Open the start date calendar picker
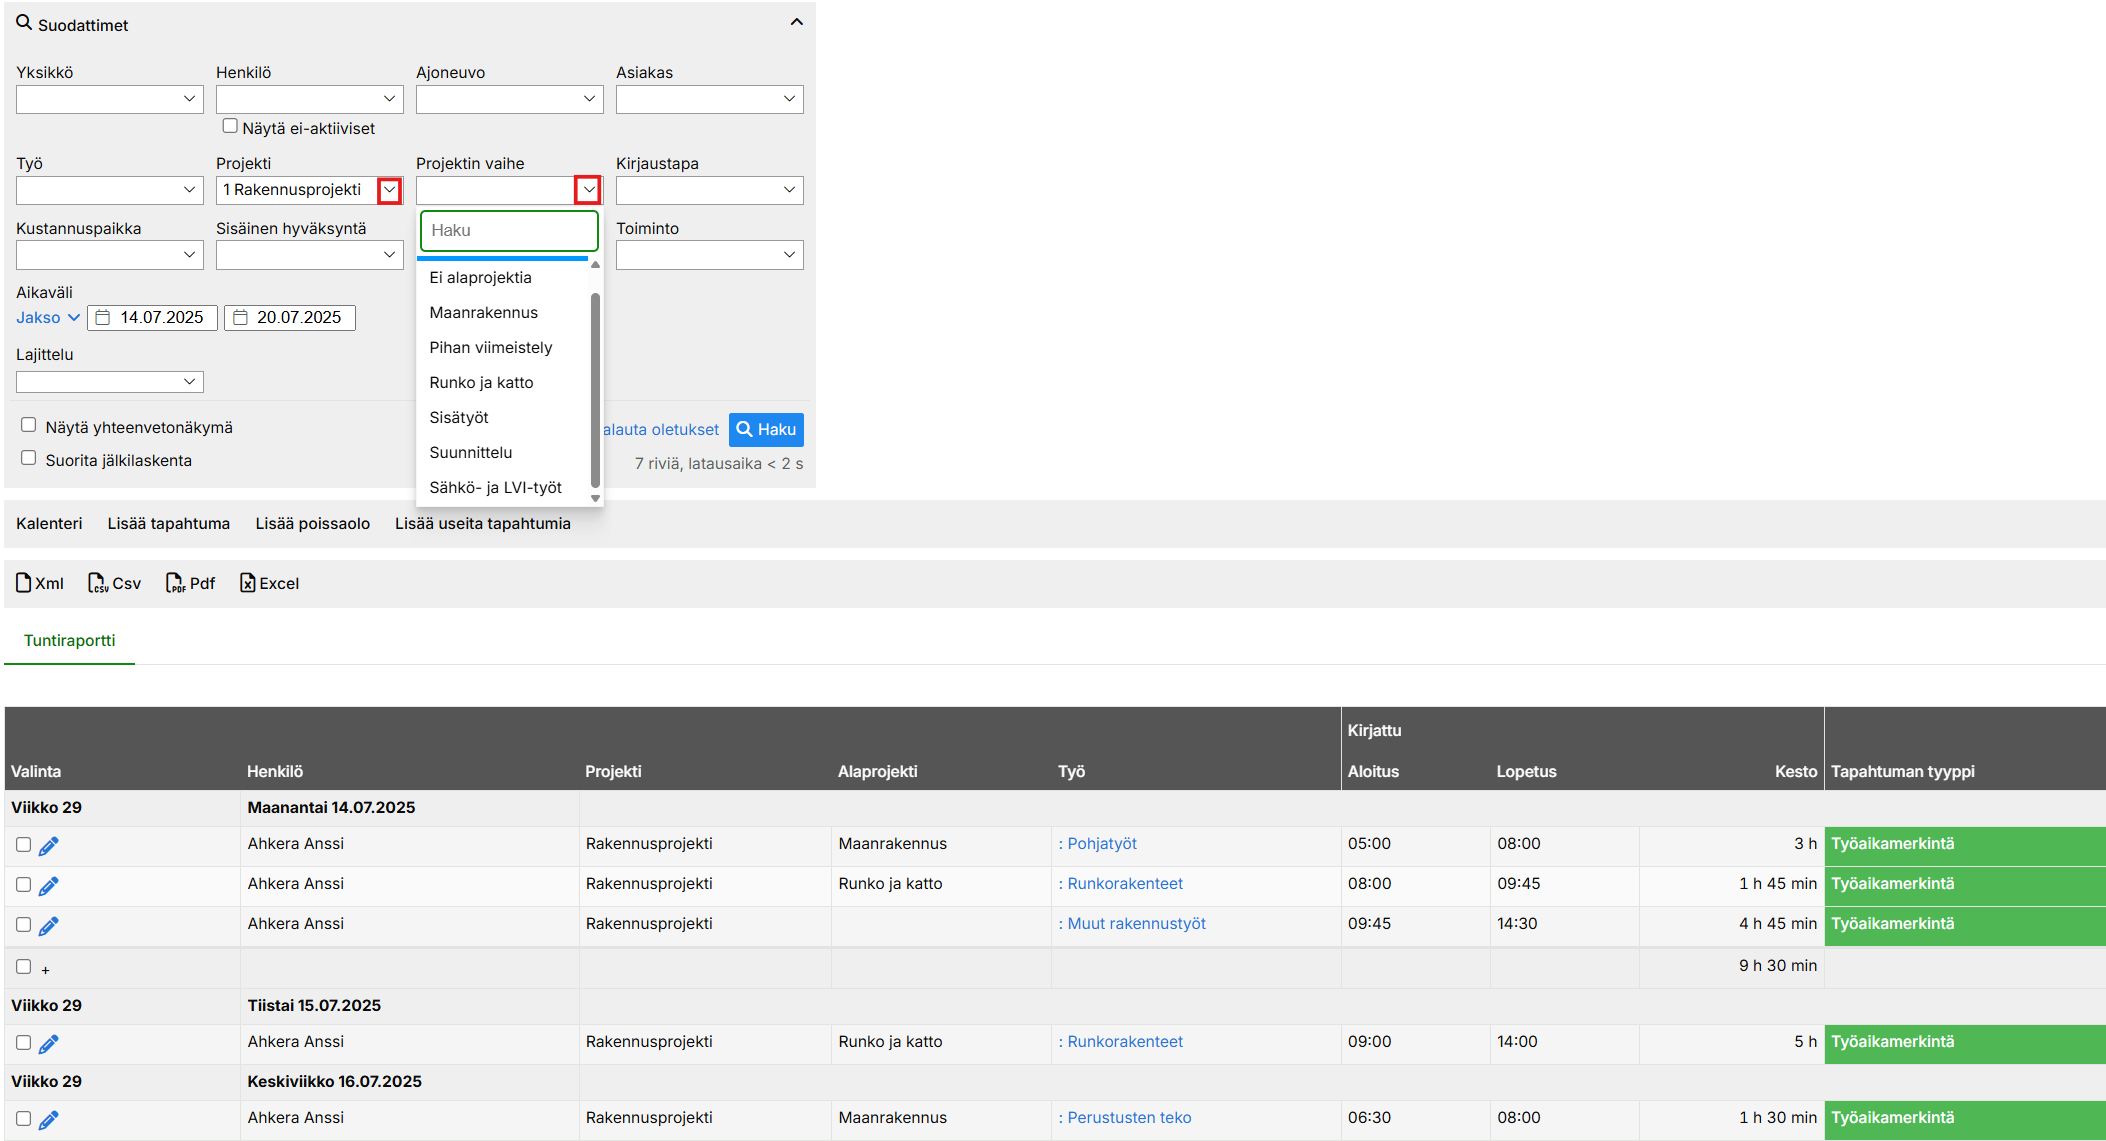 [x=103, y=318]
